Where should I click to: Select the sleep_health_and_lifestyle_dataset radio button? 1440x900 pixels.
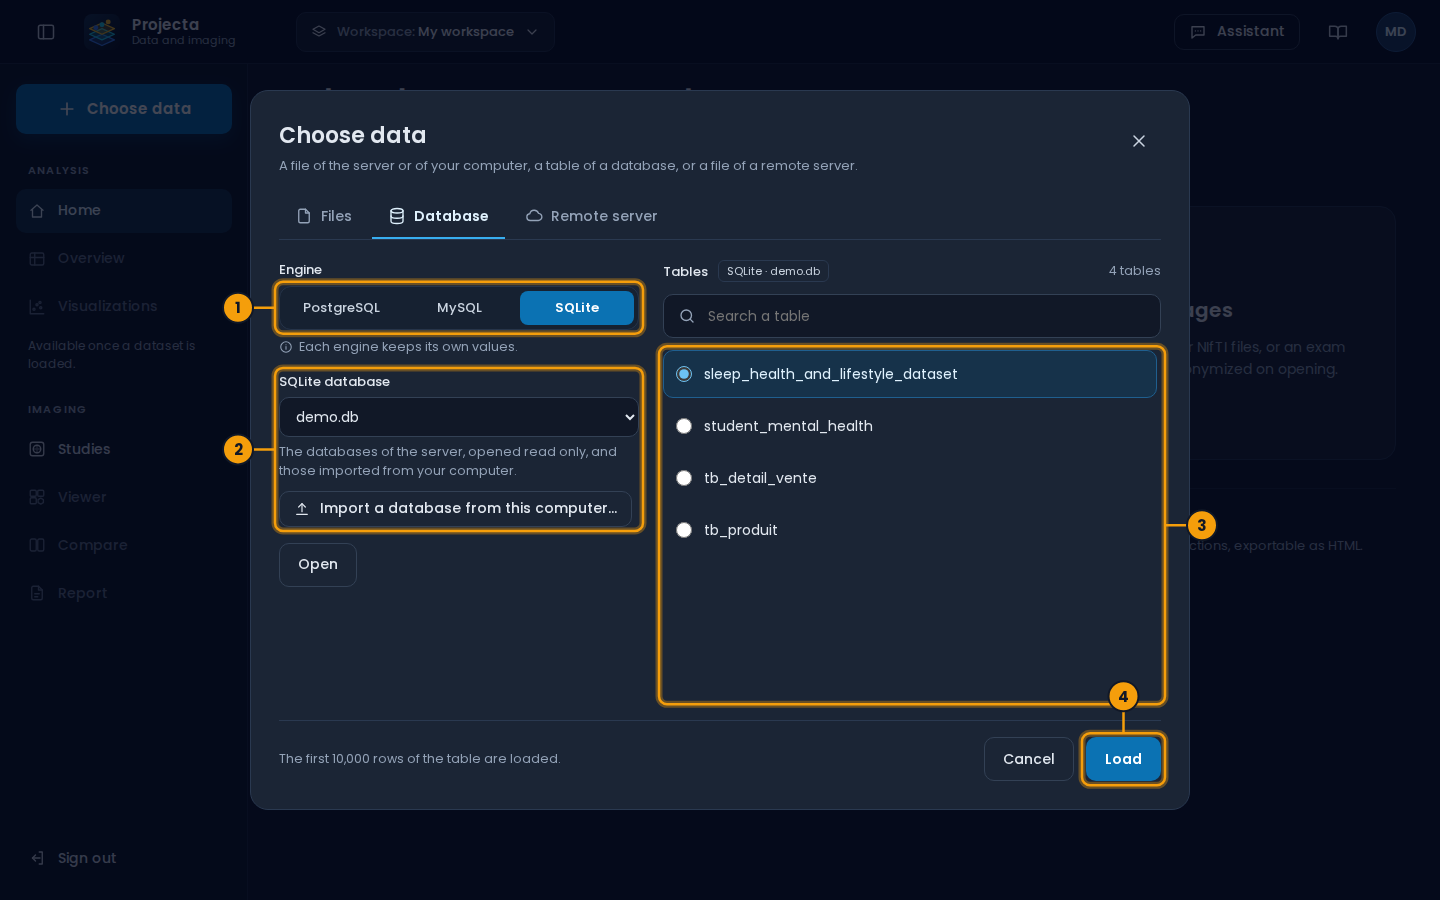click(x=684, y=374)
